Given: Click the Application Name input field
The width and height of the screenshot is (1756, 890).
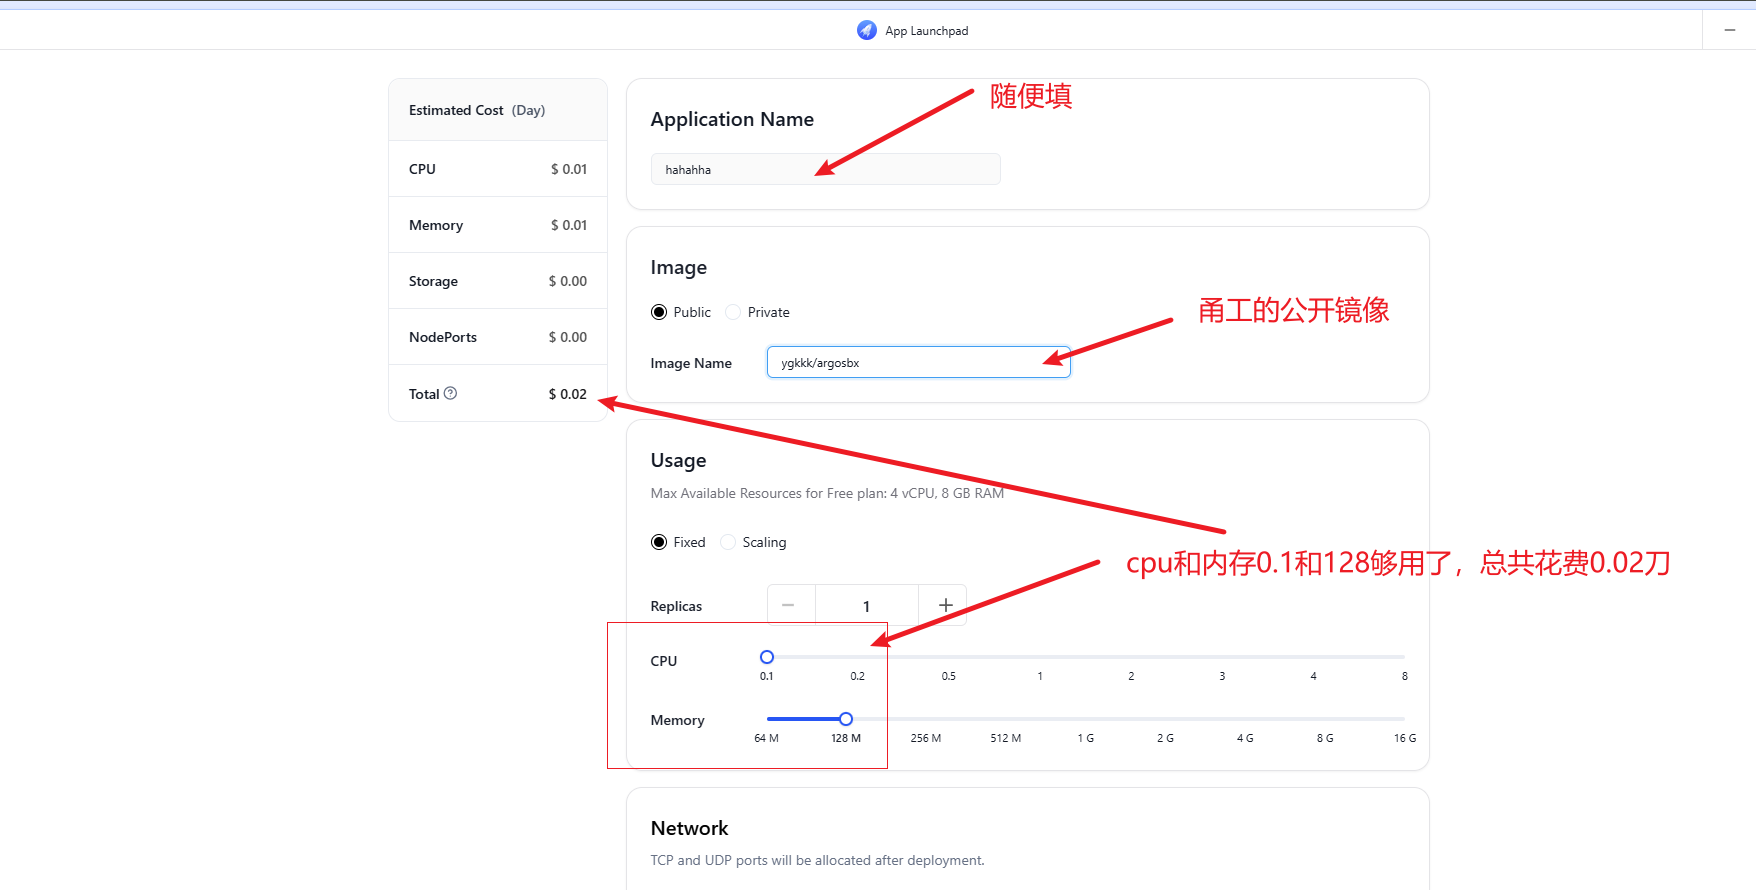Looking at the screenshot, I should click(x=825, y=169).
